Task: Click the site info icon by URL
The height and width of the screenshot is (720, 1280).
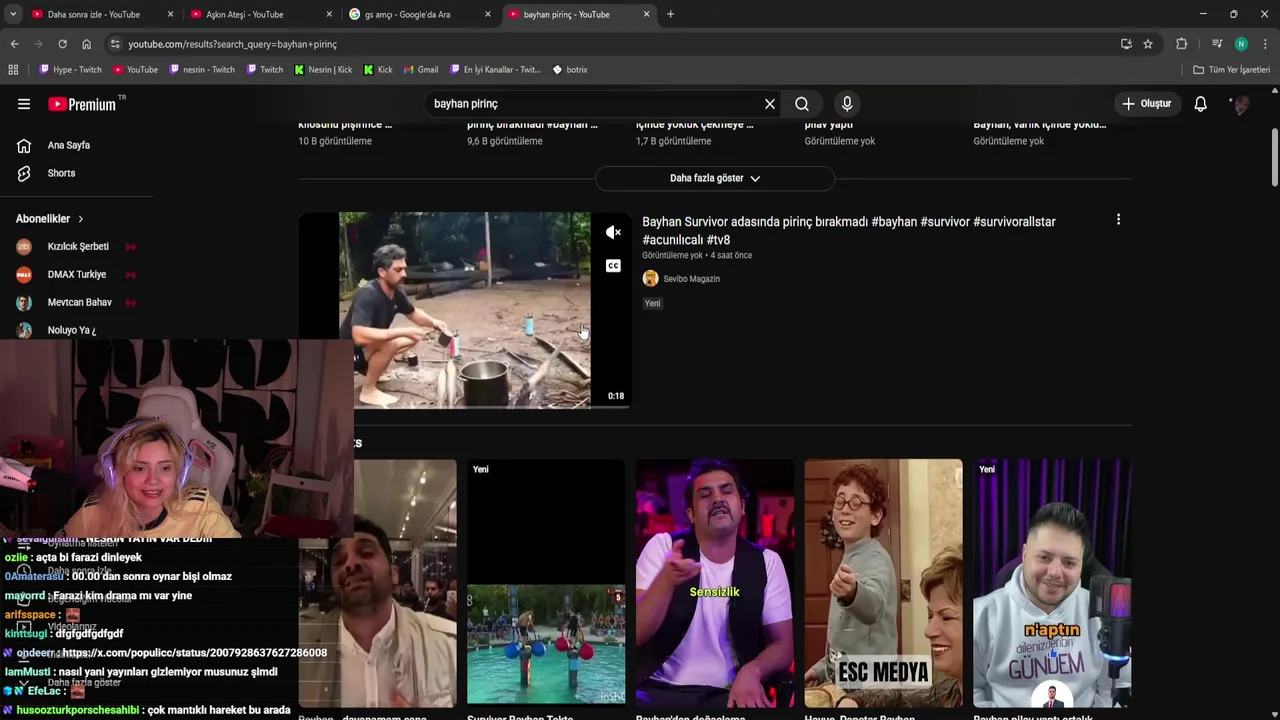Action: 115,44
